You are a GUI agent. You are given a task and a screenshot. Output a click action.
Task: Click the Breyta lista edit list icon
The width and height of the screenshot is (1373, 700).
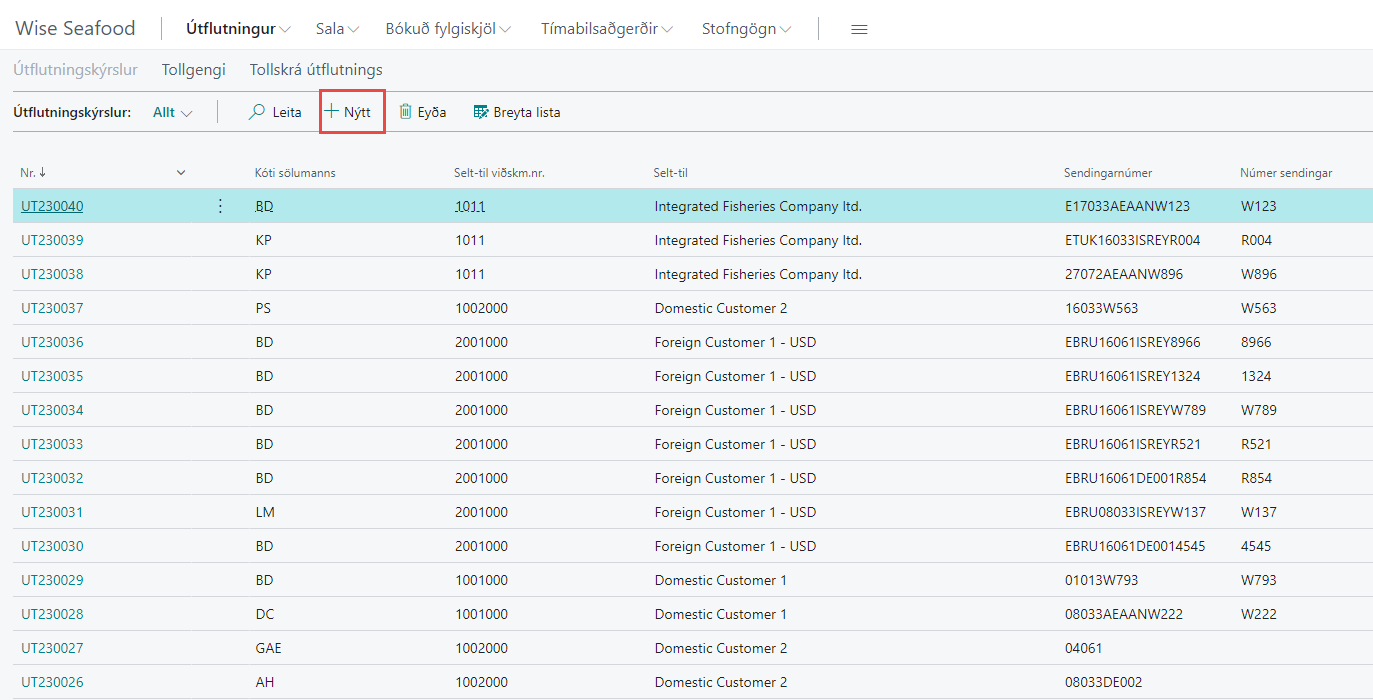[x=481, y=112]
